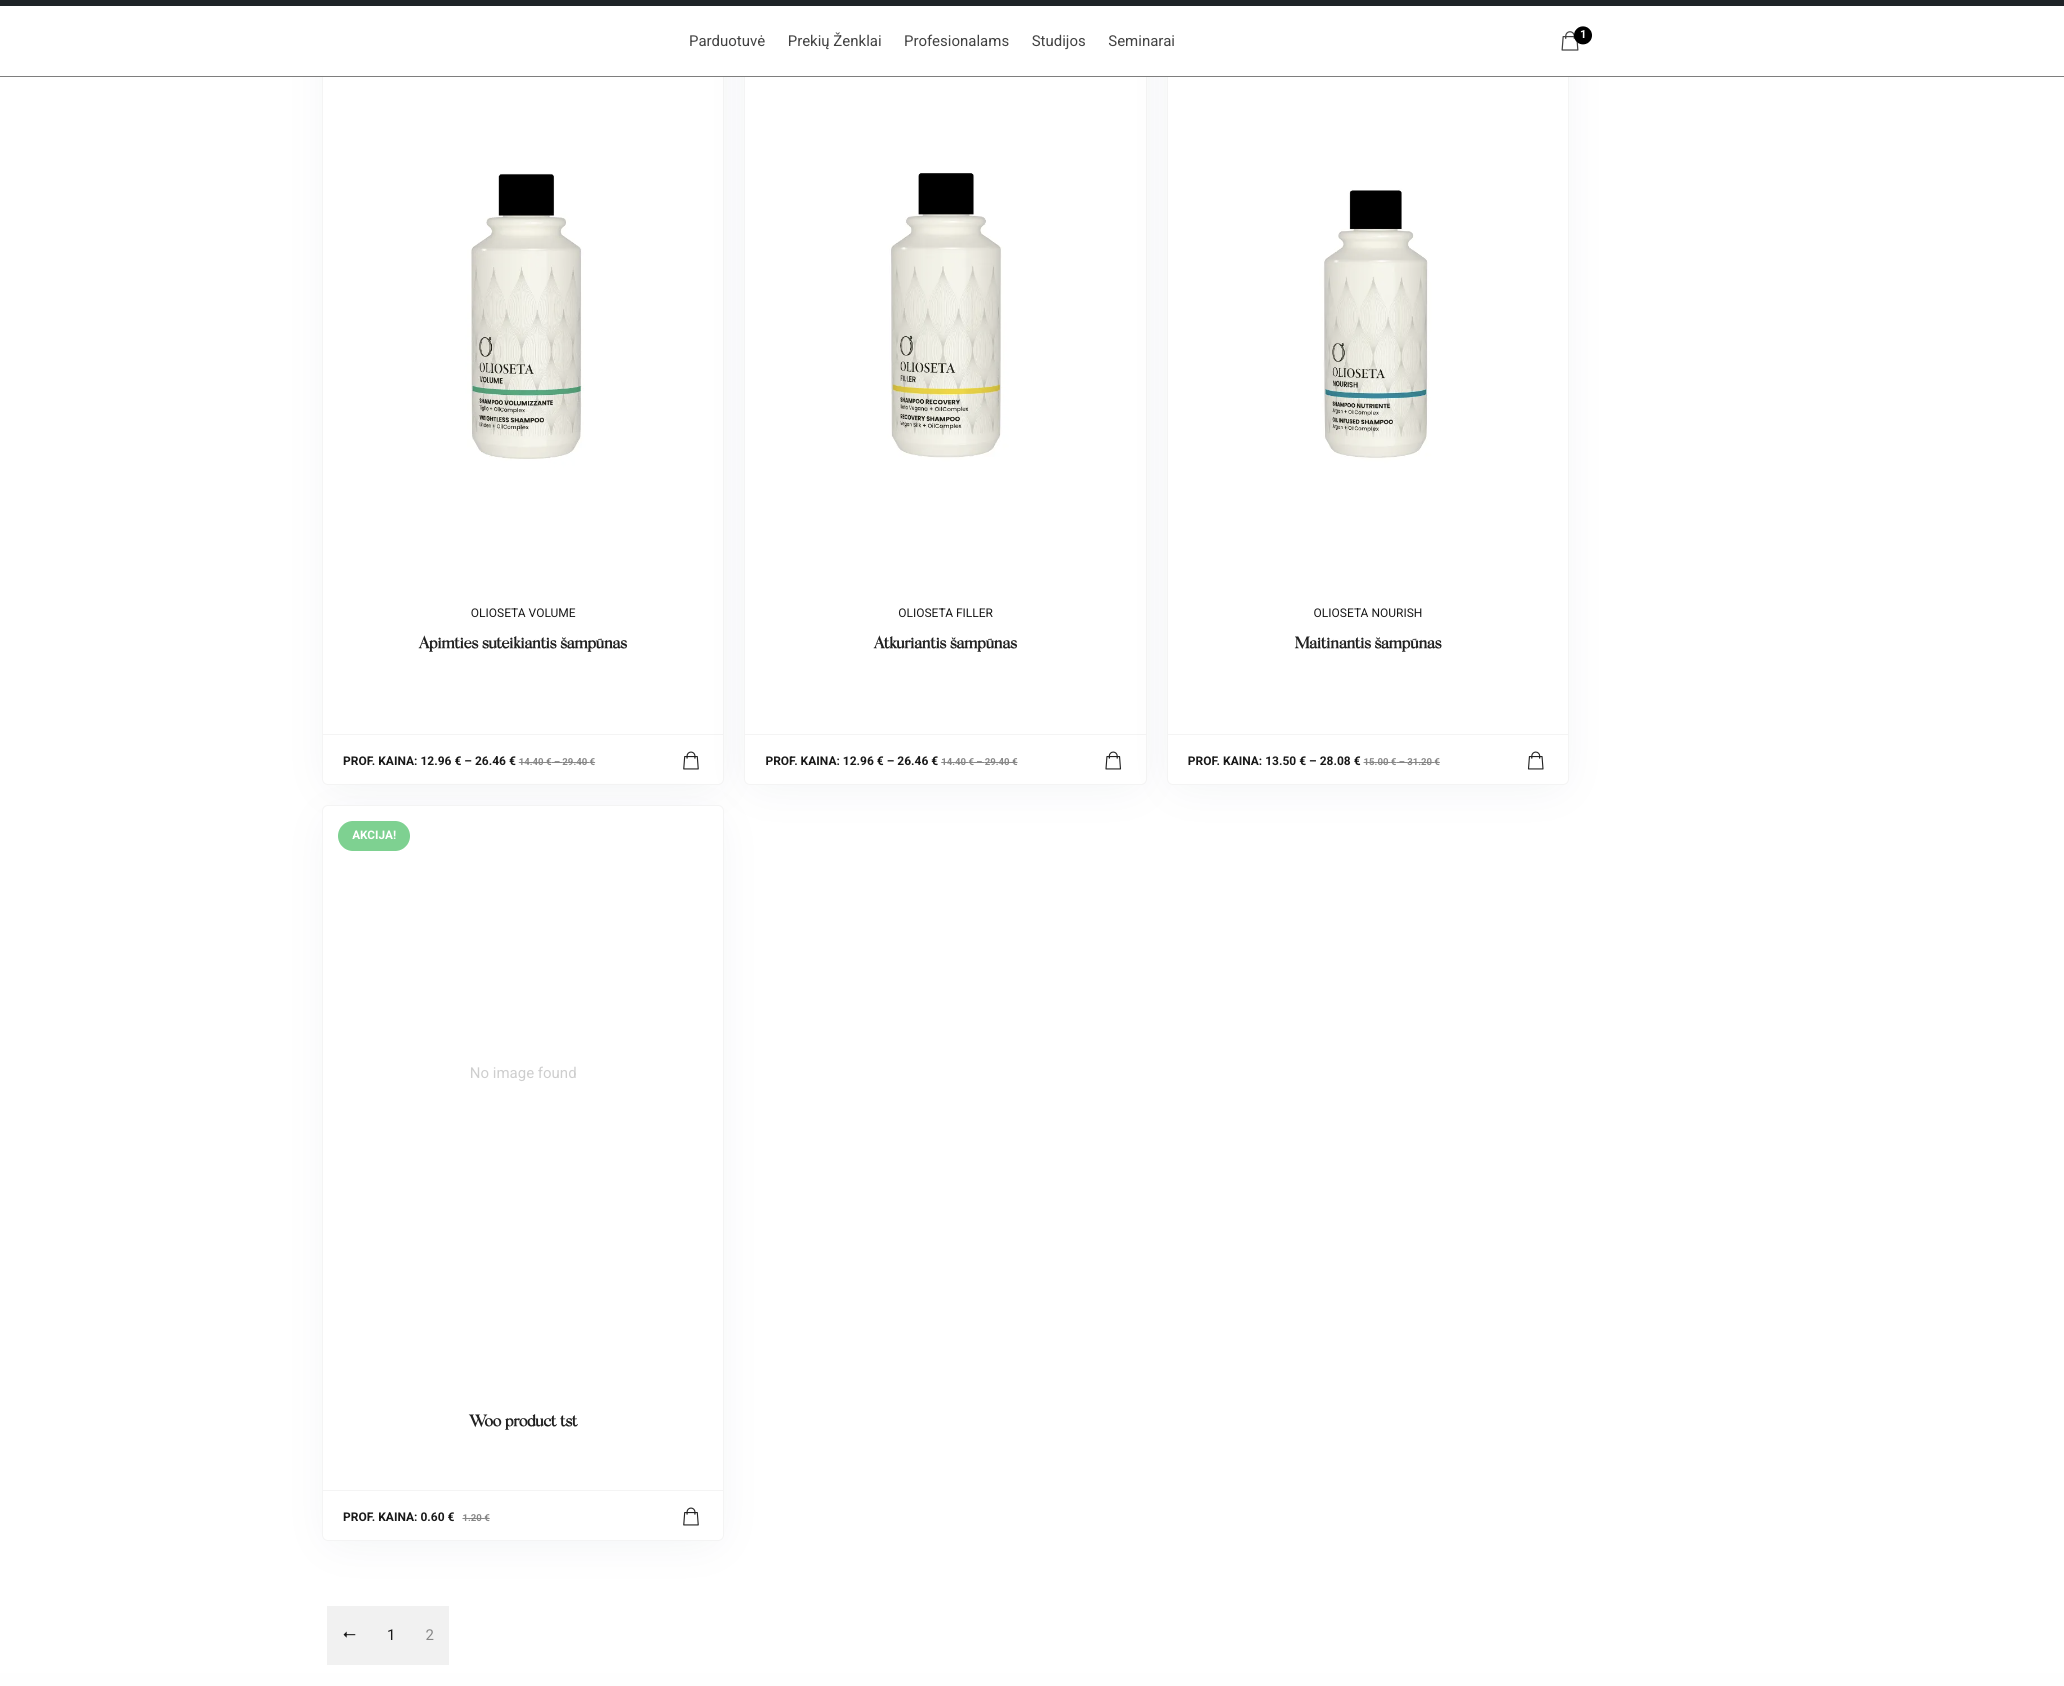The height and width of the screenshot is (1686, 2064).
Task: Open the shopping cart icon in header
Action: coord(1569,42)
